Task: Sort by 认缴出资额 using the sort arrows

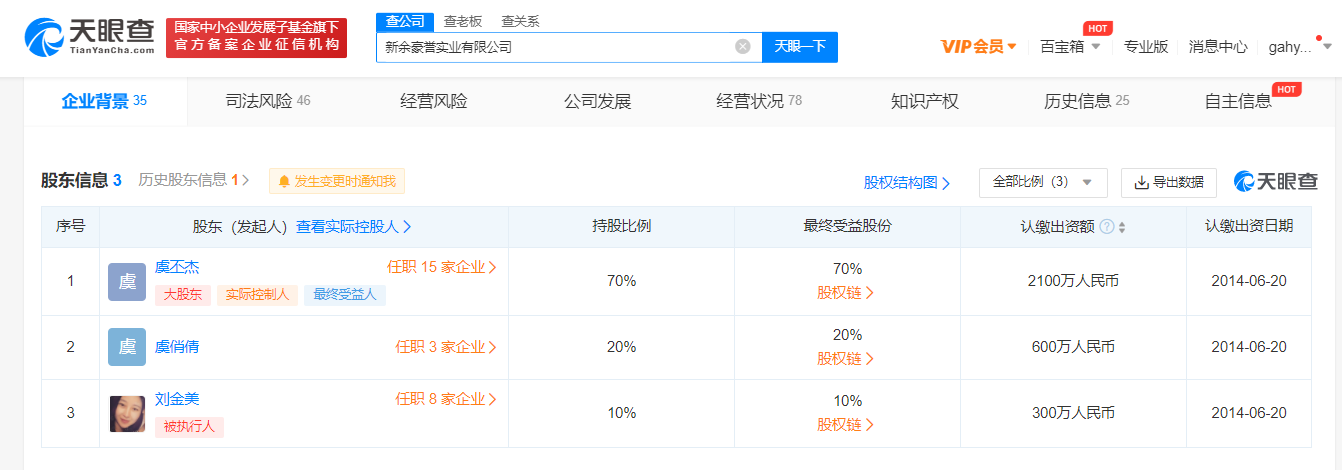Action: [1122, 227]
